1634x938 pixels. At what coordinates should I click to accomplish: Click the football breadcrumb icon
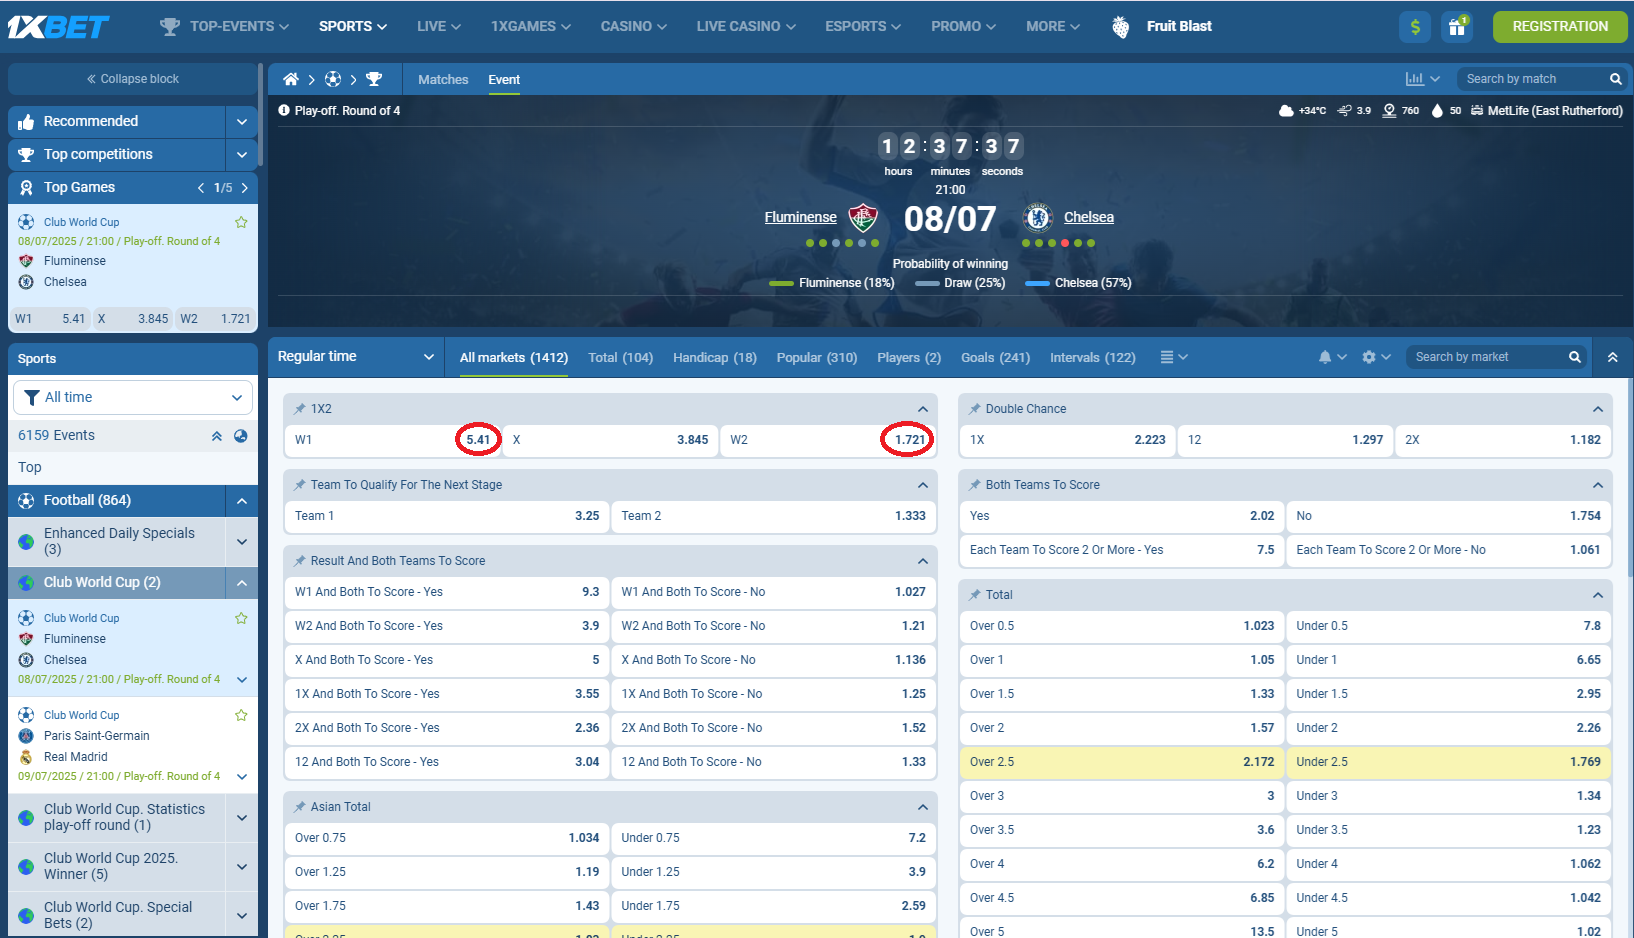[x=333, y=79]
